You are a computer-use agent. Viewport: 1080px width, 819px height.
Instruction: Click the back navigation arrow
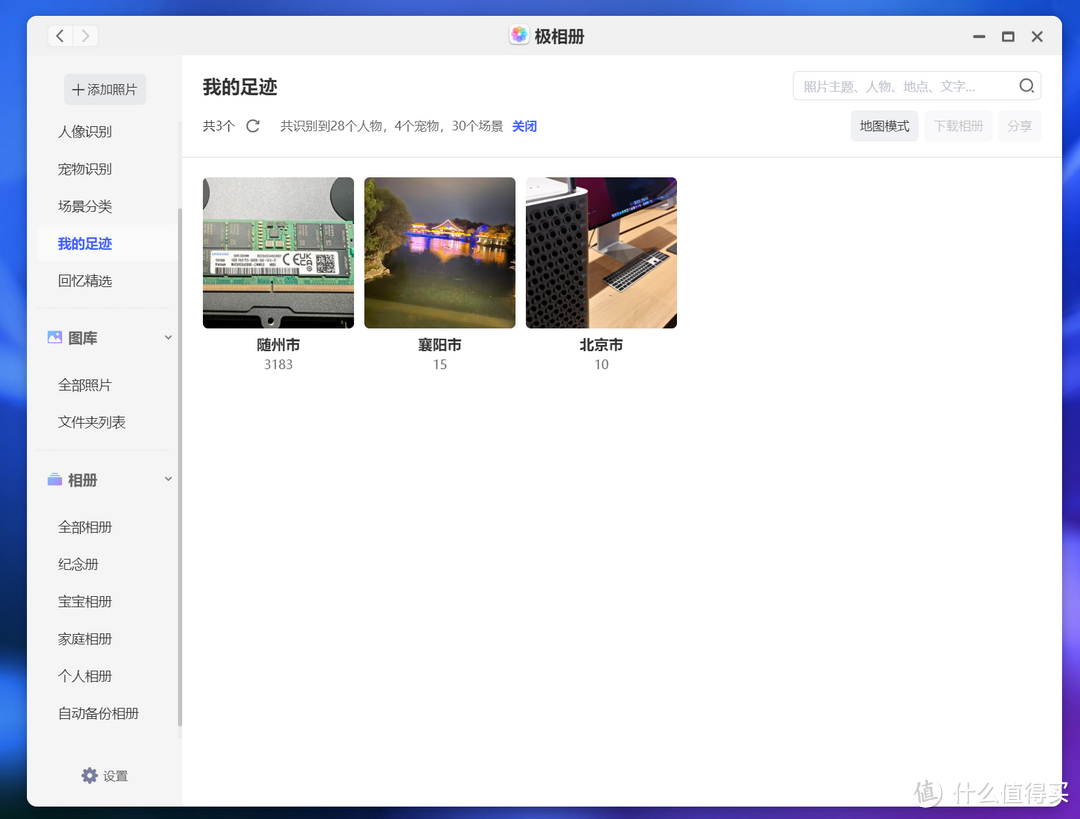click(x=61, y=36)
